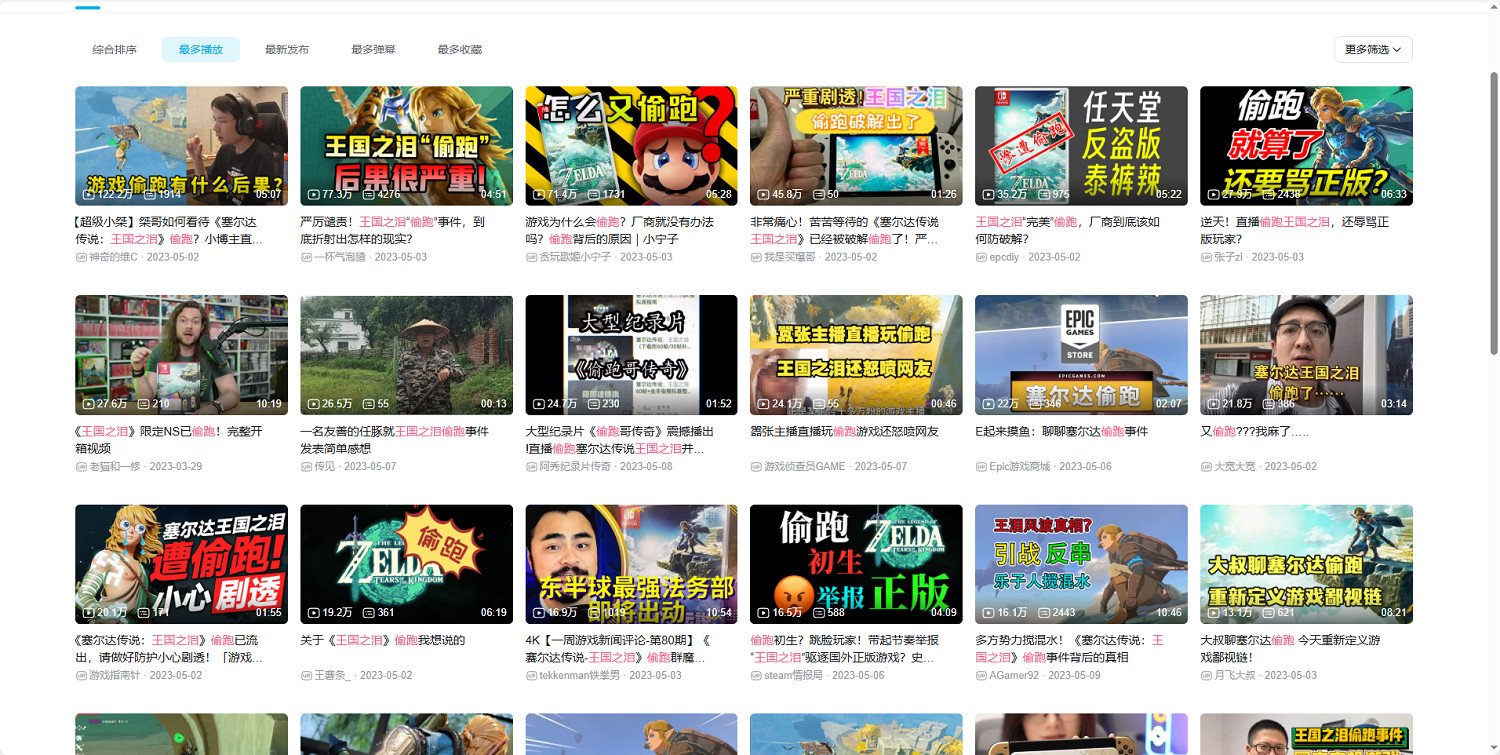
Task: Switch to the 最多弹幕 tab
Action: 371,48
